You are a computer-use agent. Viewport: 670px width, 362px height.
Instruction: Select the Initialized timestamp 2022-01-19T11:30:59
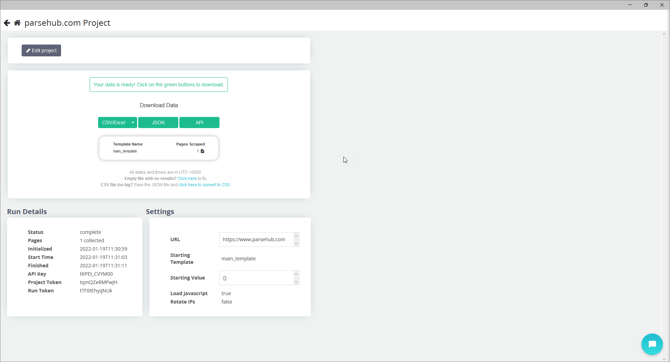(103, 249)
